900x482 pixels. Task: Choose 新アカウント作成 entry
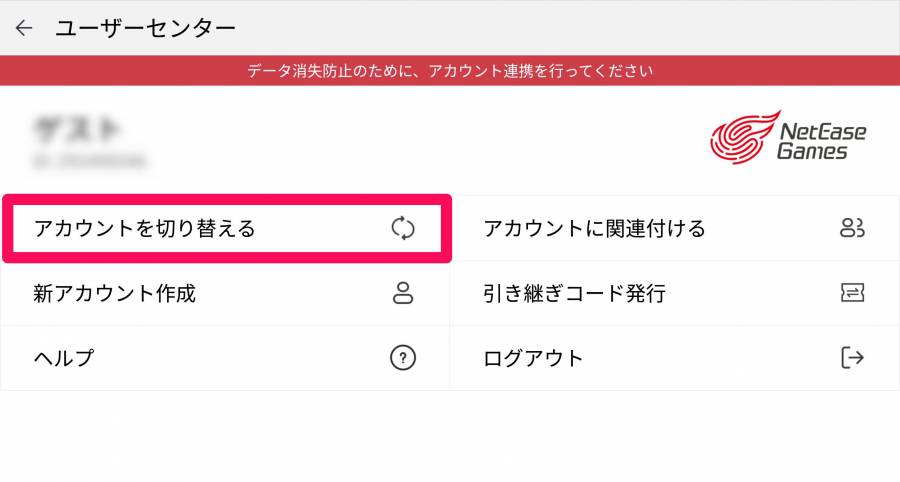[225, 293]
